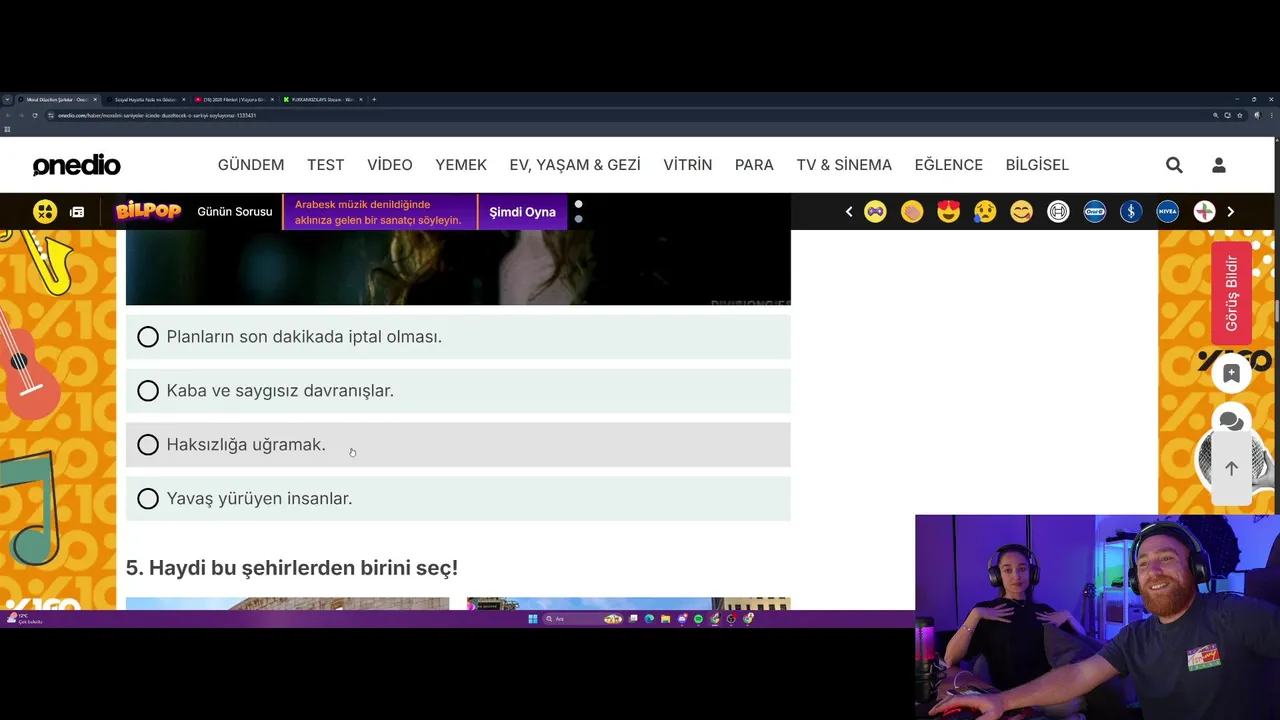The image size is (1280, 720).
Task: Open the TV & SİNEMA menu item
Action: pyautogui.click(x=844, y=165)
